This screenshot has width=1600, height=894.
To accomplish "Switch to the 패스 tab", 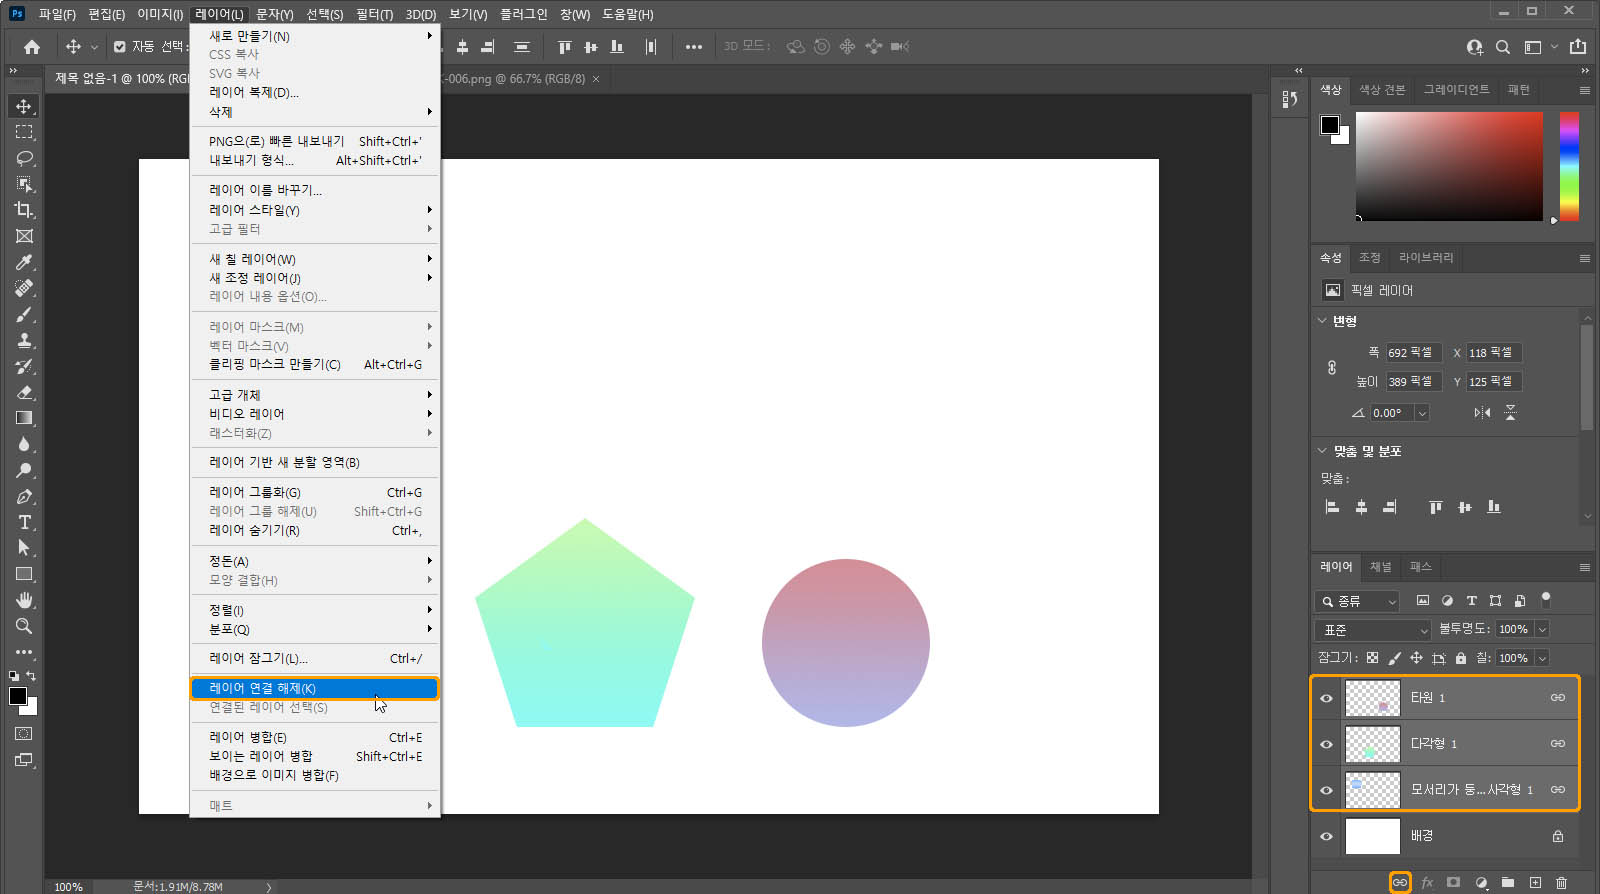I will tap(1421, 567).
